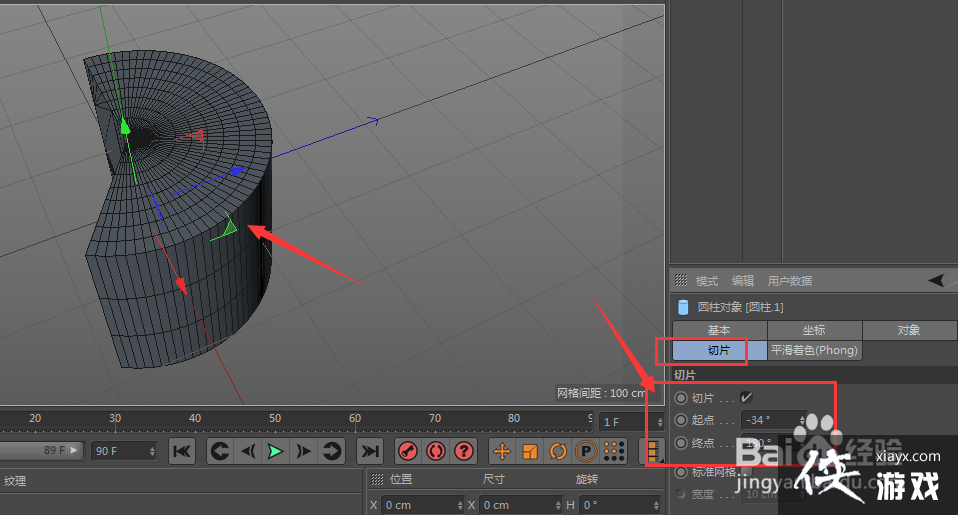Go to next keyframe button
Screen dimensions: 958x515
pyautogui.click(x=331, y=451)
